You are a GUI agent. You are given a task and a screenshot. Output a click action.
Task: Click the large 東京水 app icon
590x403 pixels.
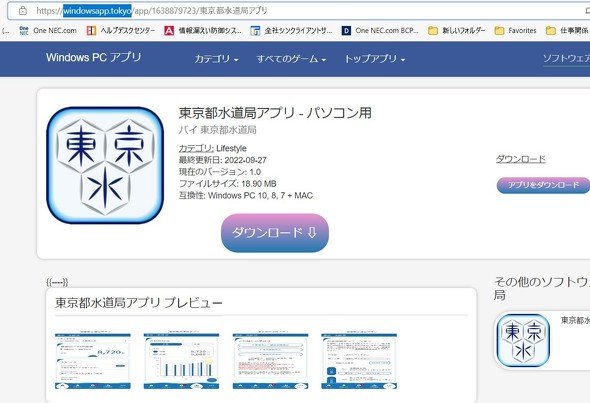point(105,165)
